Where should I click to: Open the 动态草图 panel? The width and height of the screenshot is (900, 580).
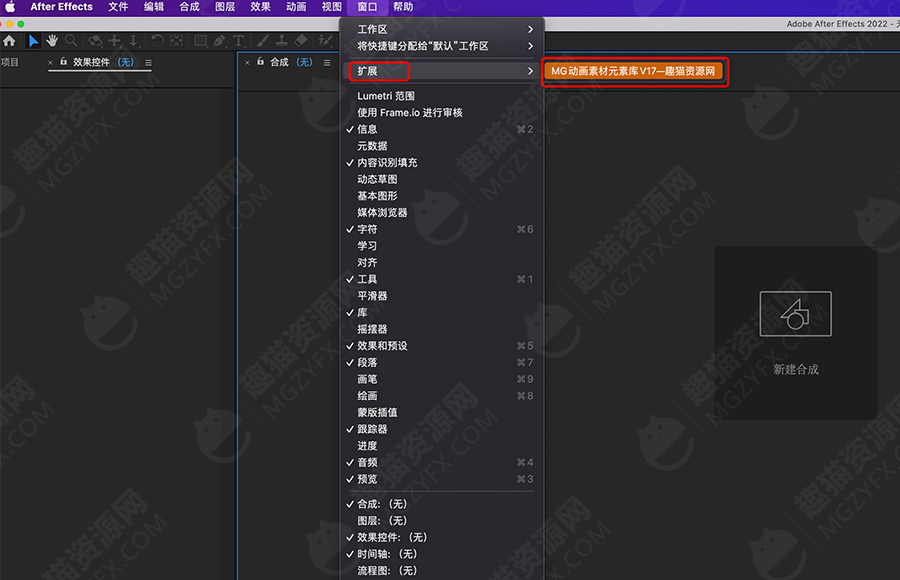point(441,179)
